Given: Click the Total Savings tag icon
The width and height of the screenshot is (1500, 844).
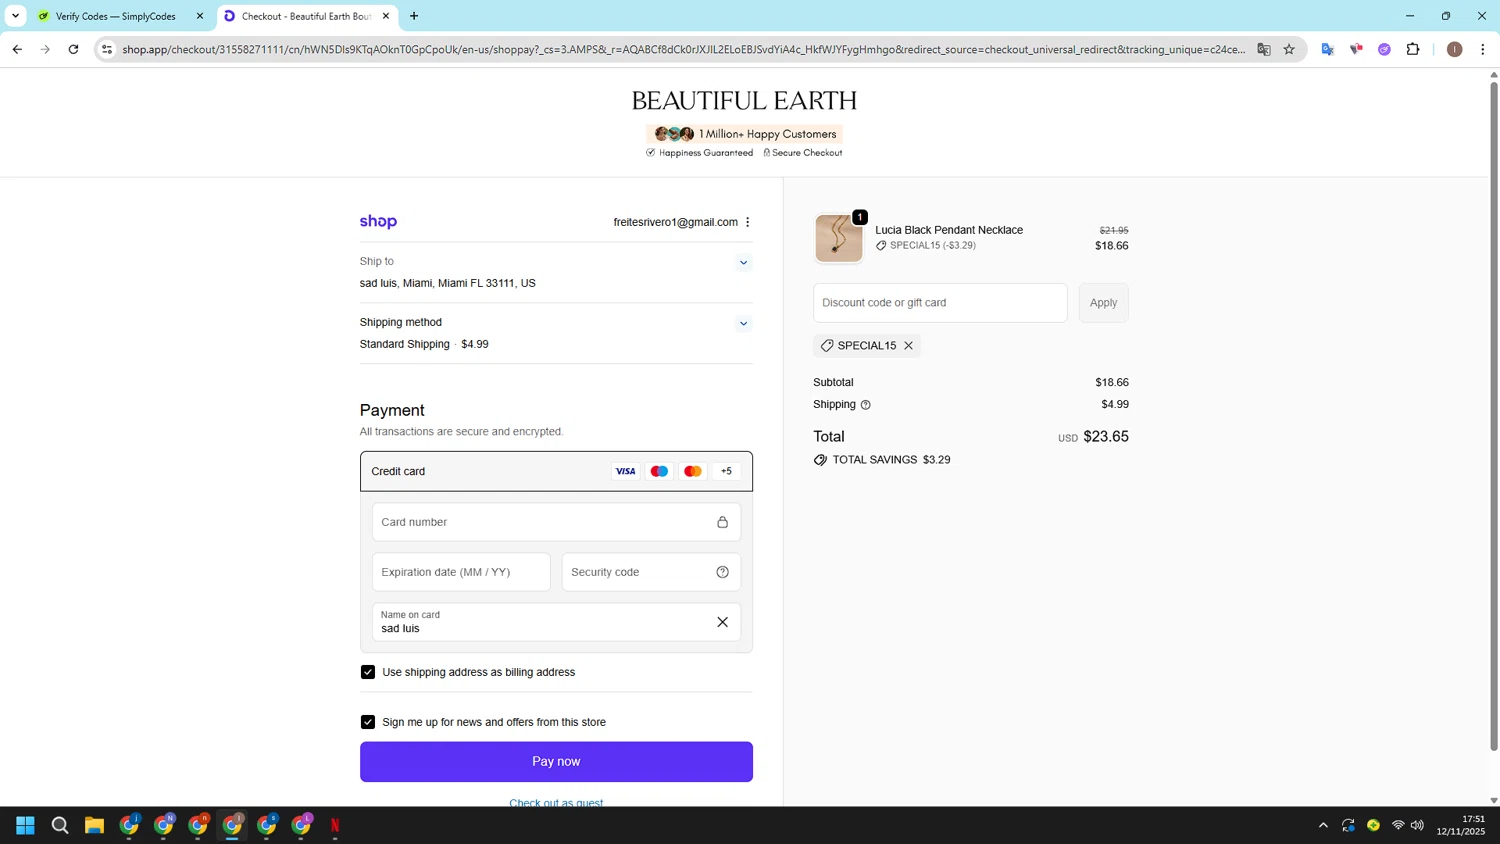Looking at the screenshot, I should tap(820, 460).
